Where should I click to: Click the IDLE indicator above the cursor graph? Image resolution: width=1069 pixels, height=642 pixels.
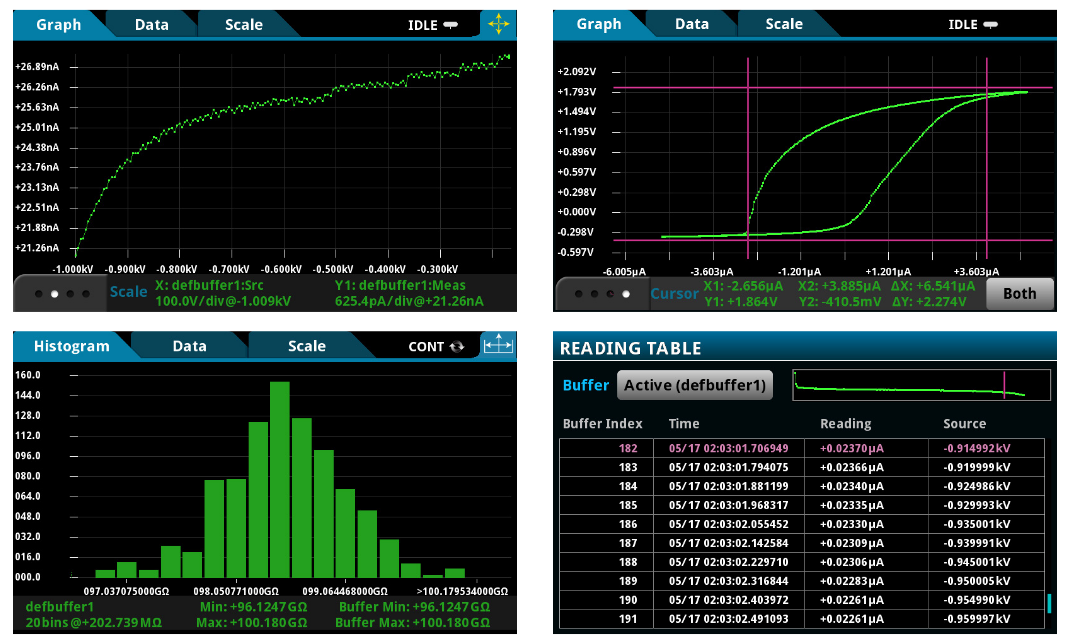tap(973, 25)
